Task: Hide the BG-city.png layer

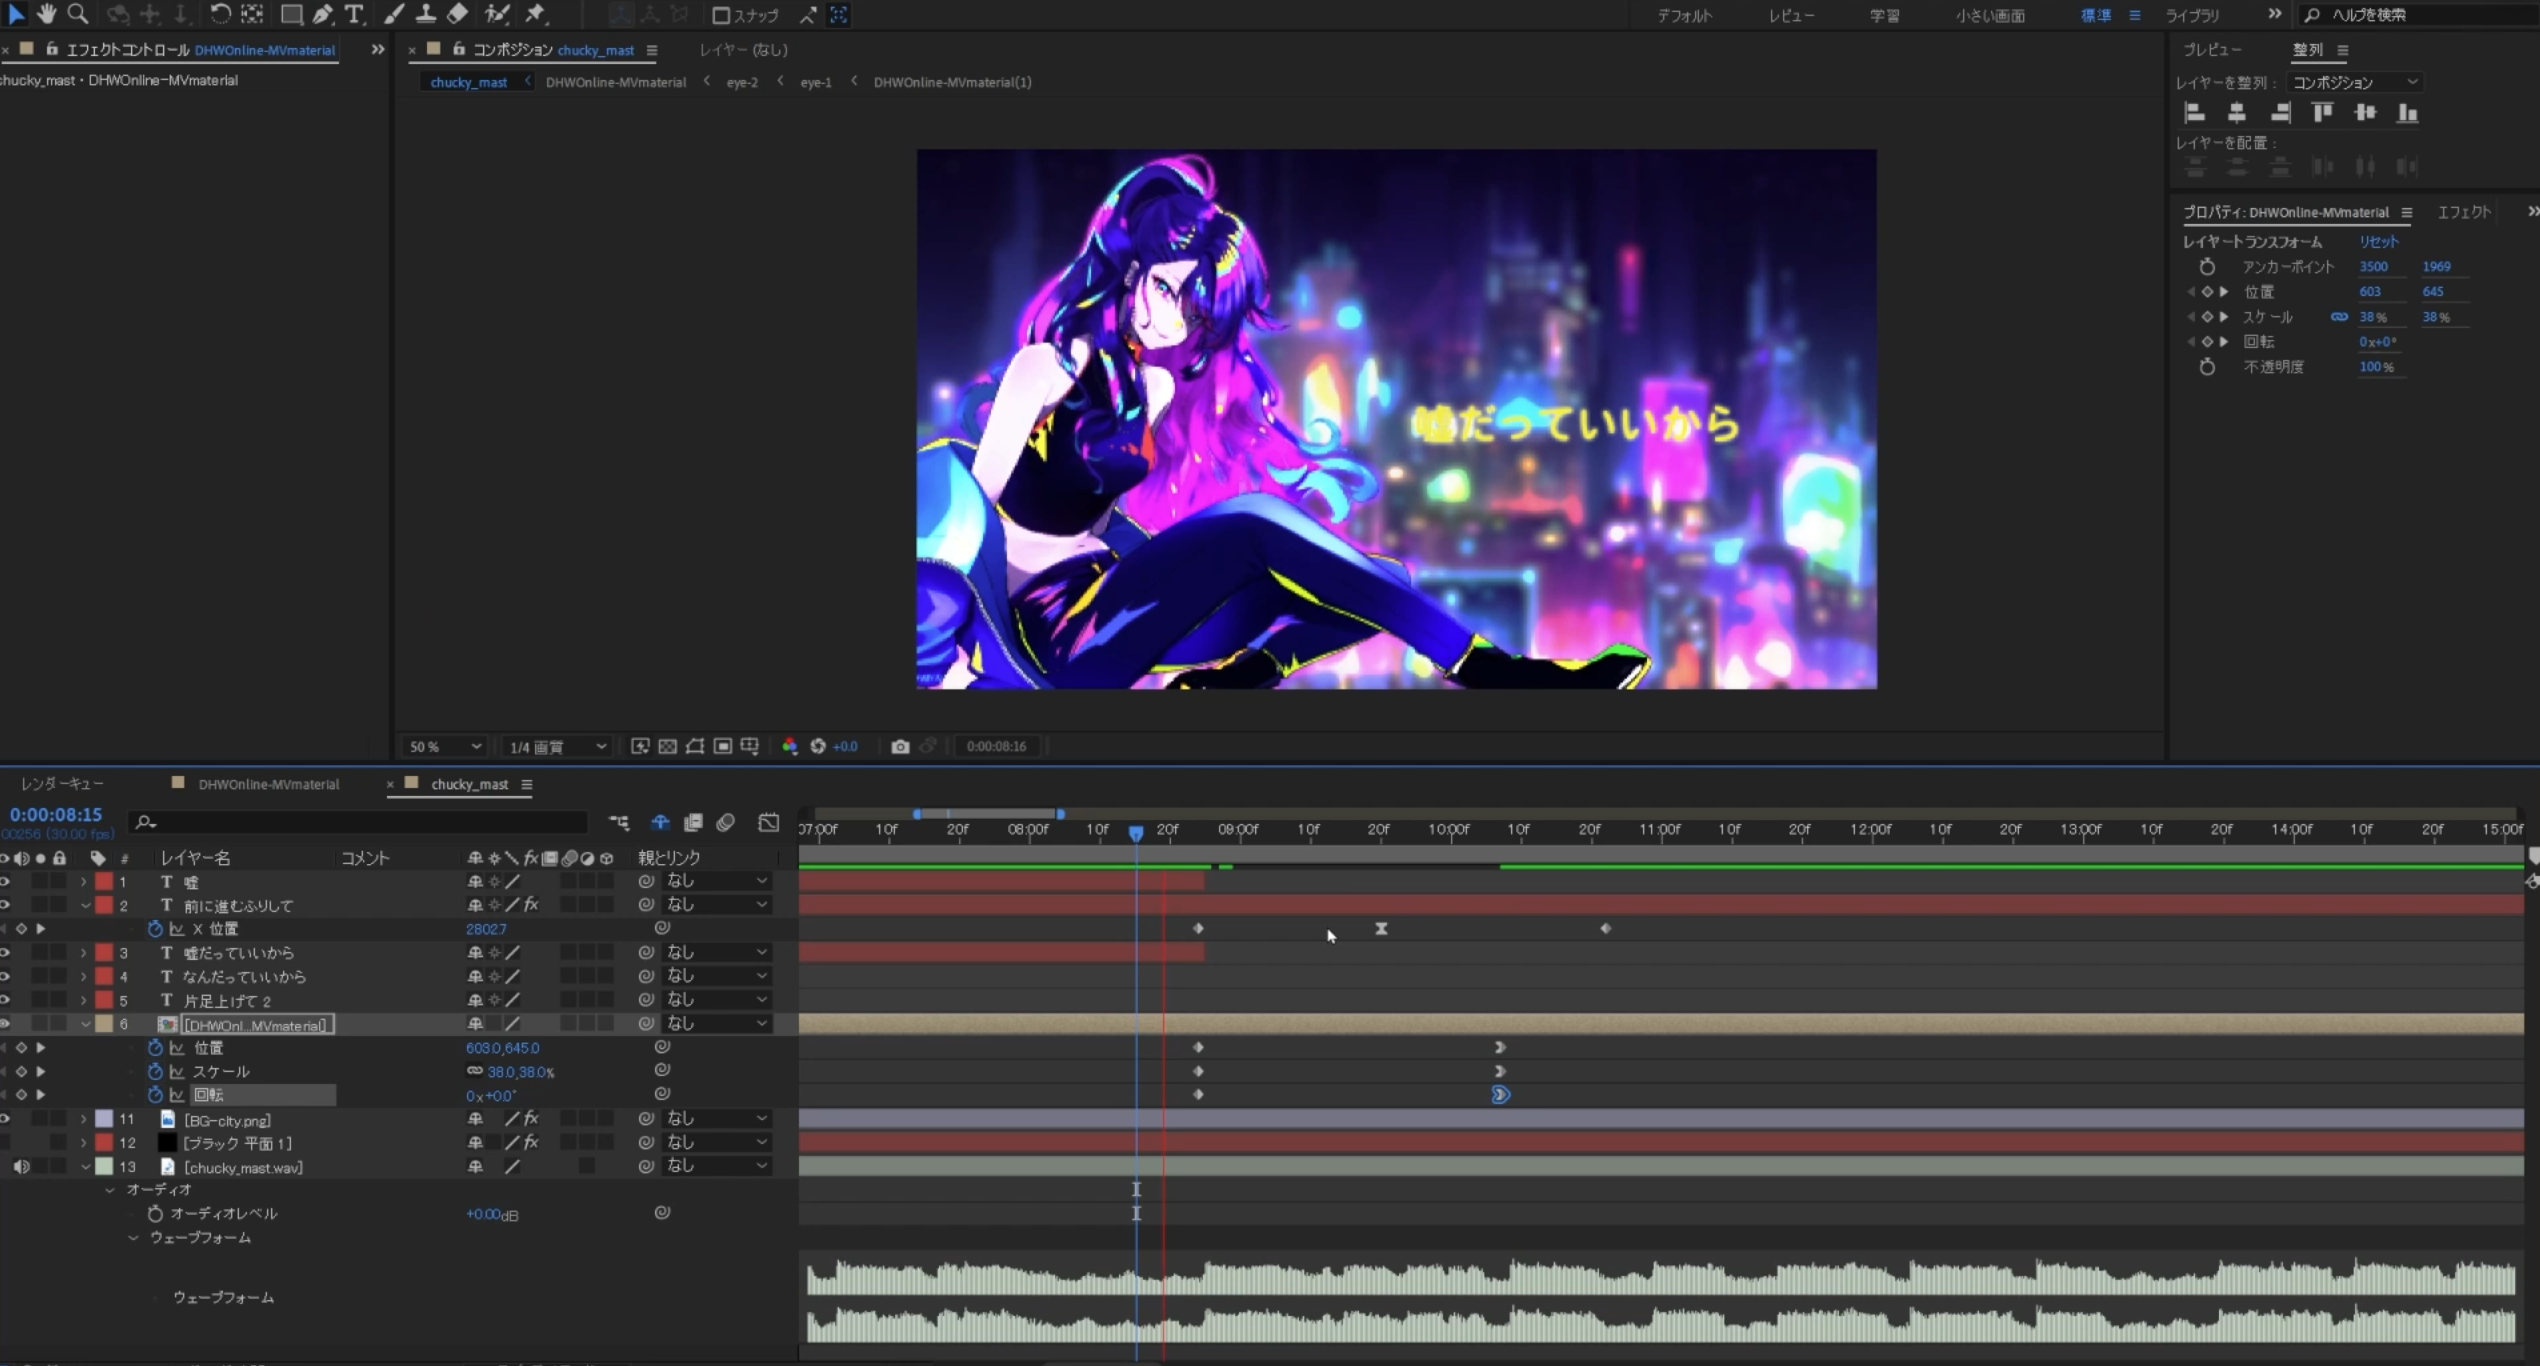Action: 5,1119
